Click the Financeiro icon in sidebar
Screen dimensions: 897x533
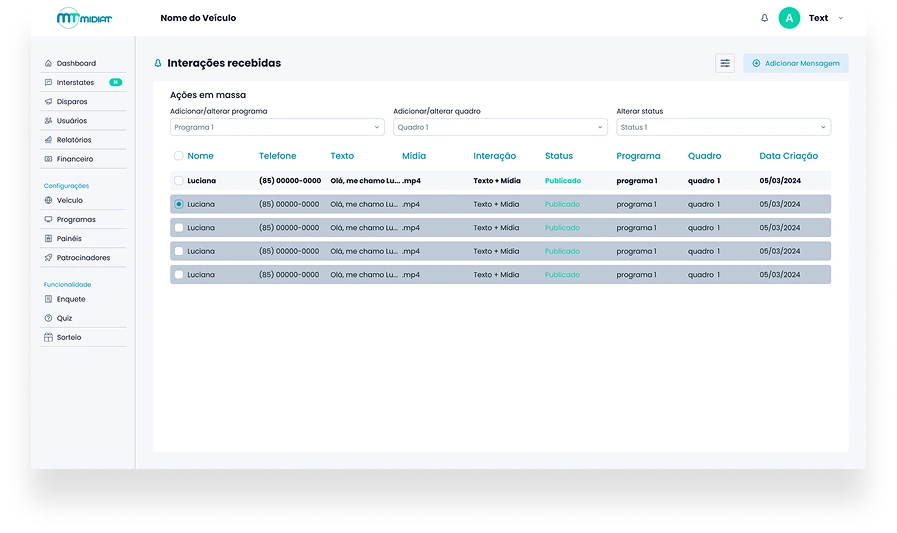tap(48, 159)
